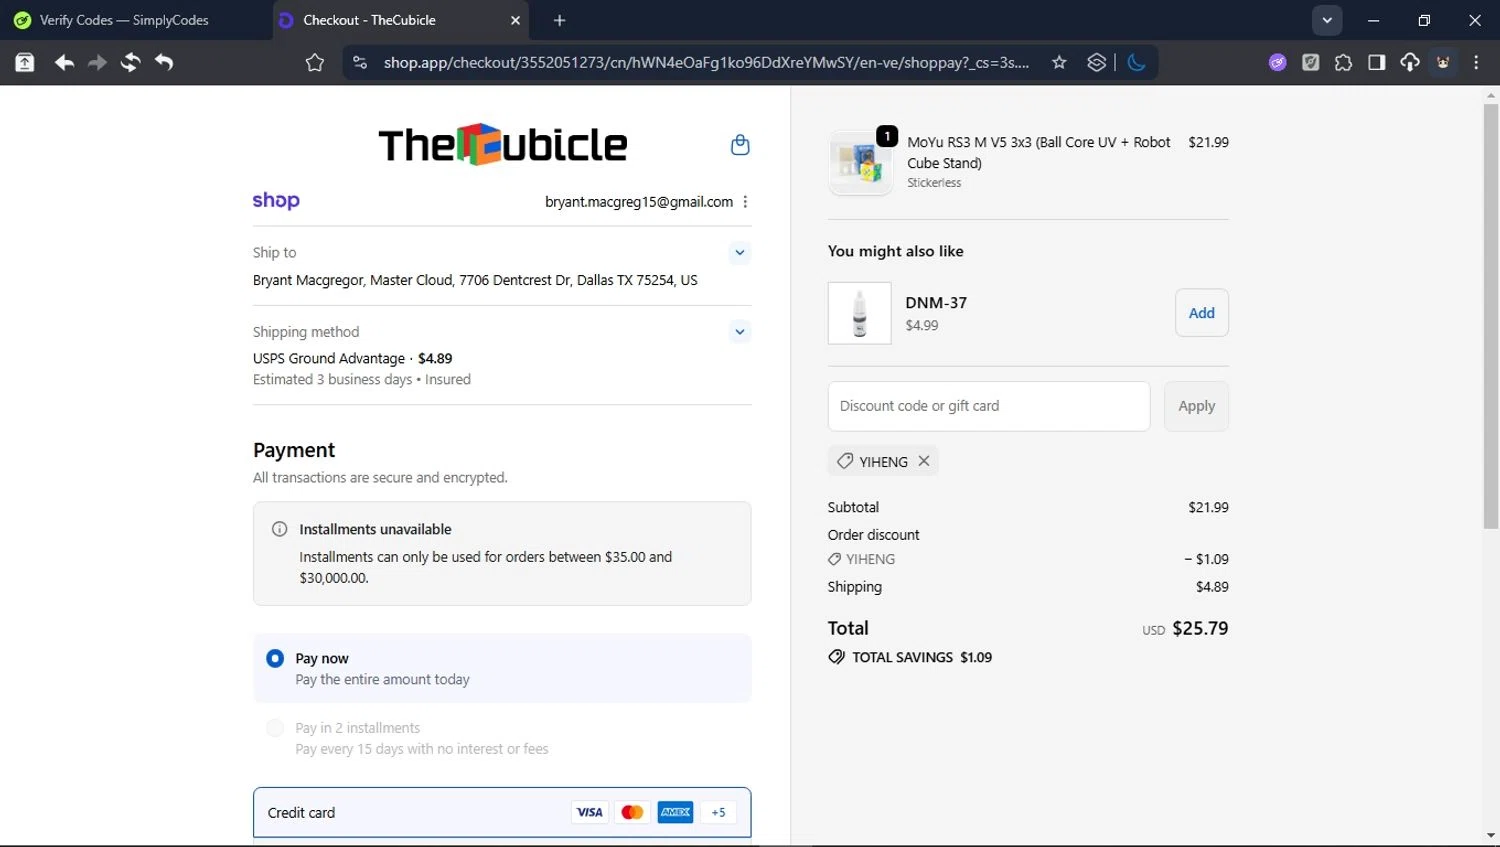1500x847 pixels.
Task: Expand the Shipping method section
Action: point(740,331)
